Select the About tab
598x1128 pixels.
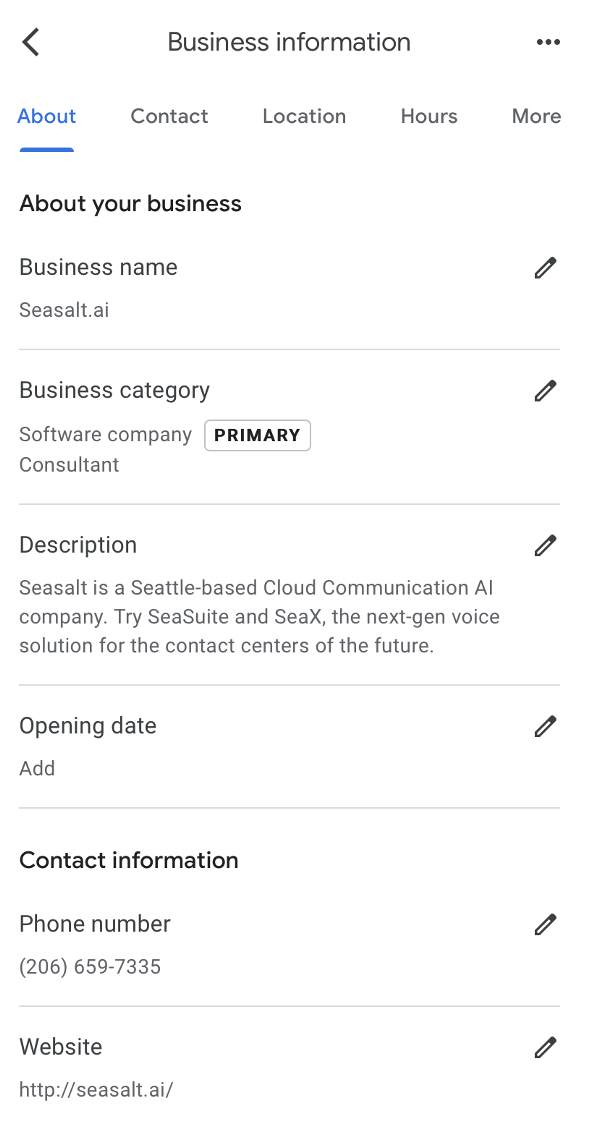pos(47,117)
